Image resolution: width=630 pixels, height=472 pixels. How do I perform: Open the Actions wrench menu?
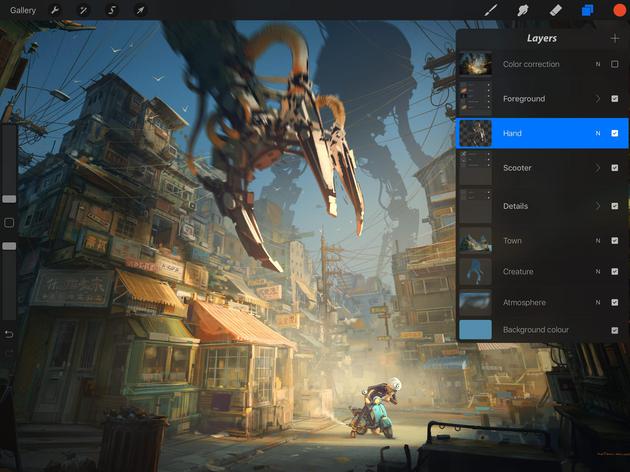pos(55,10)
